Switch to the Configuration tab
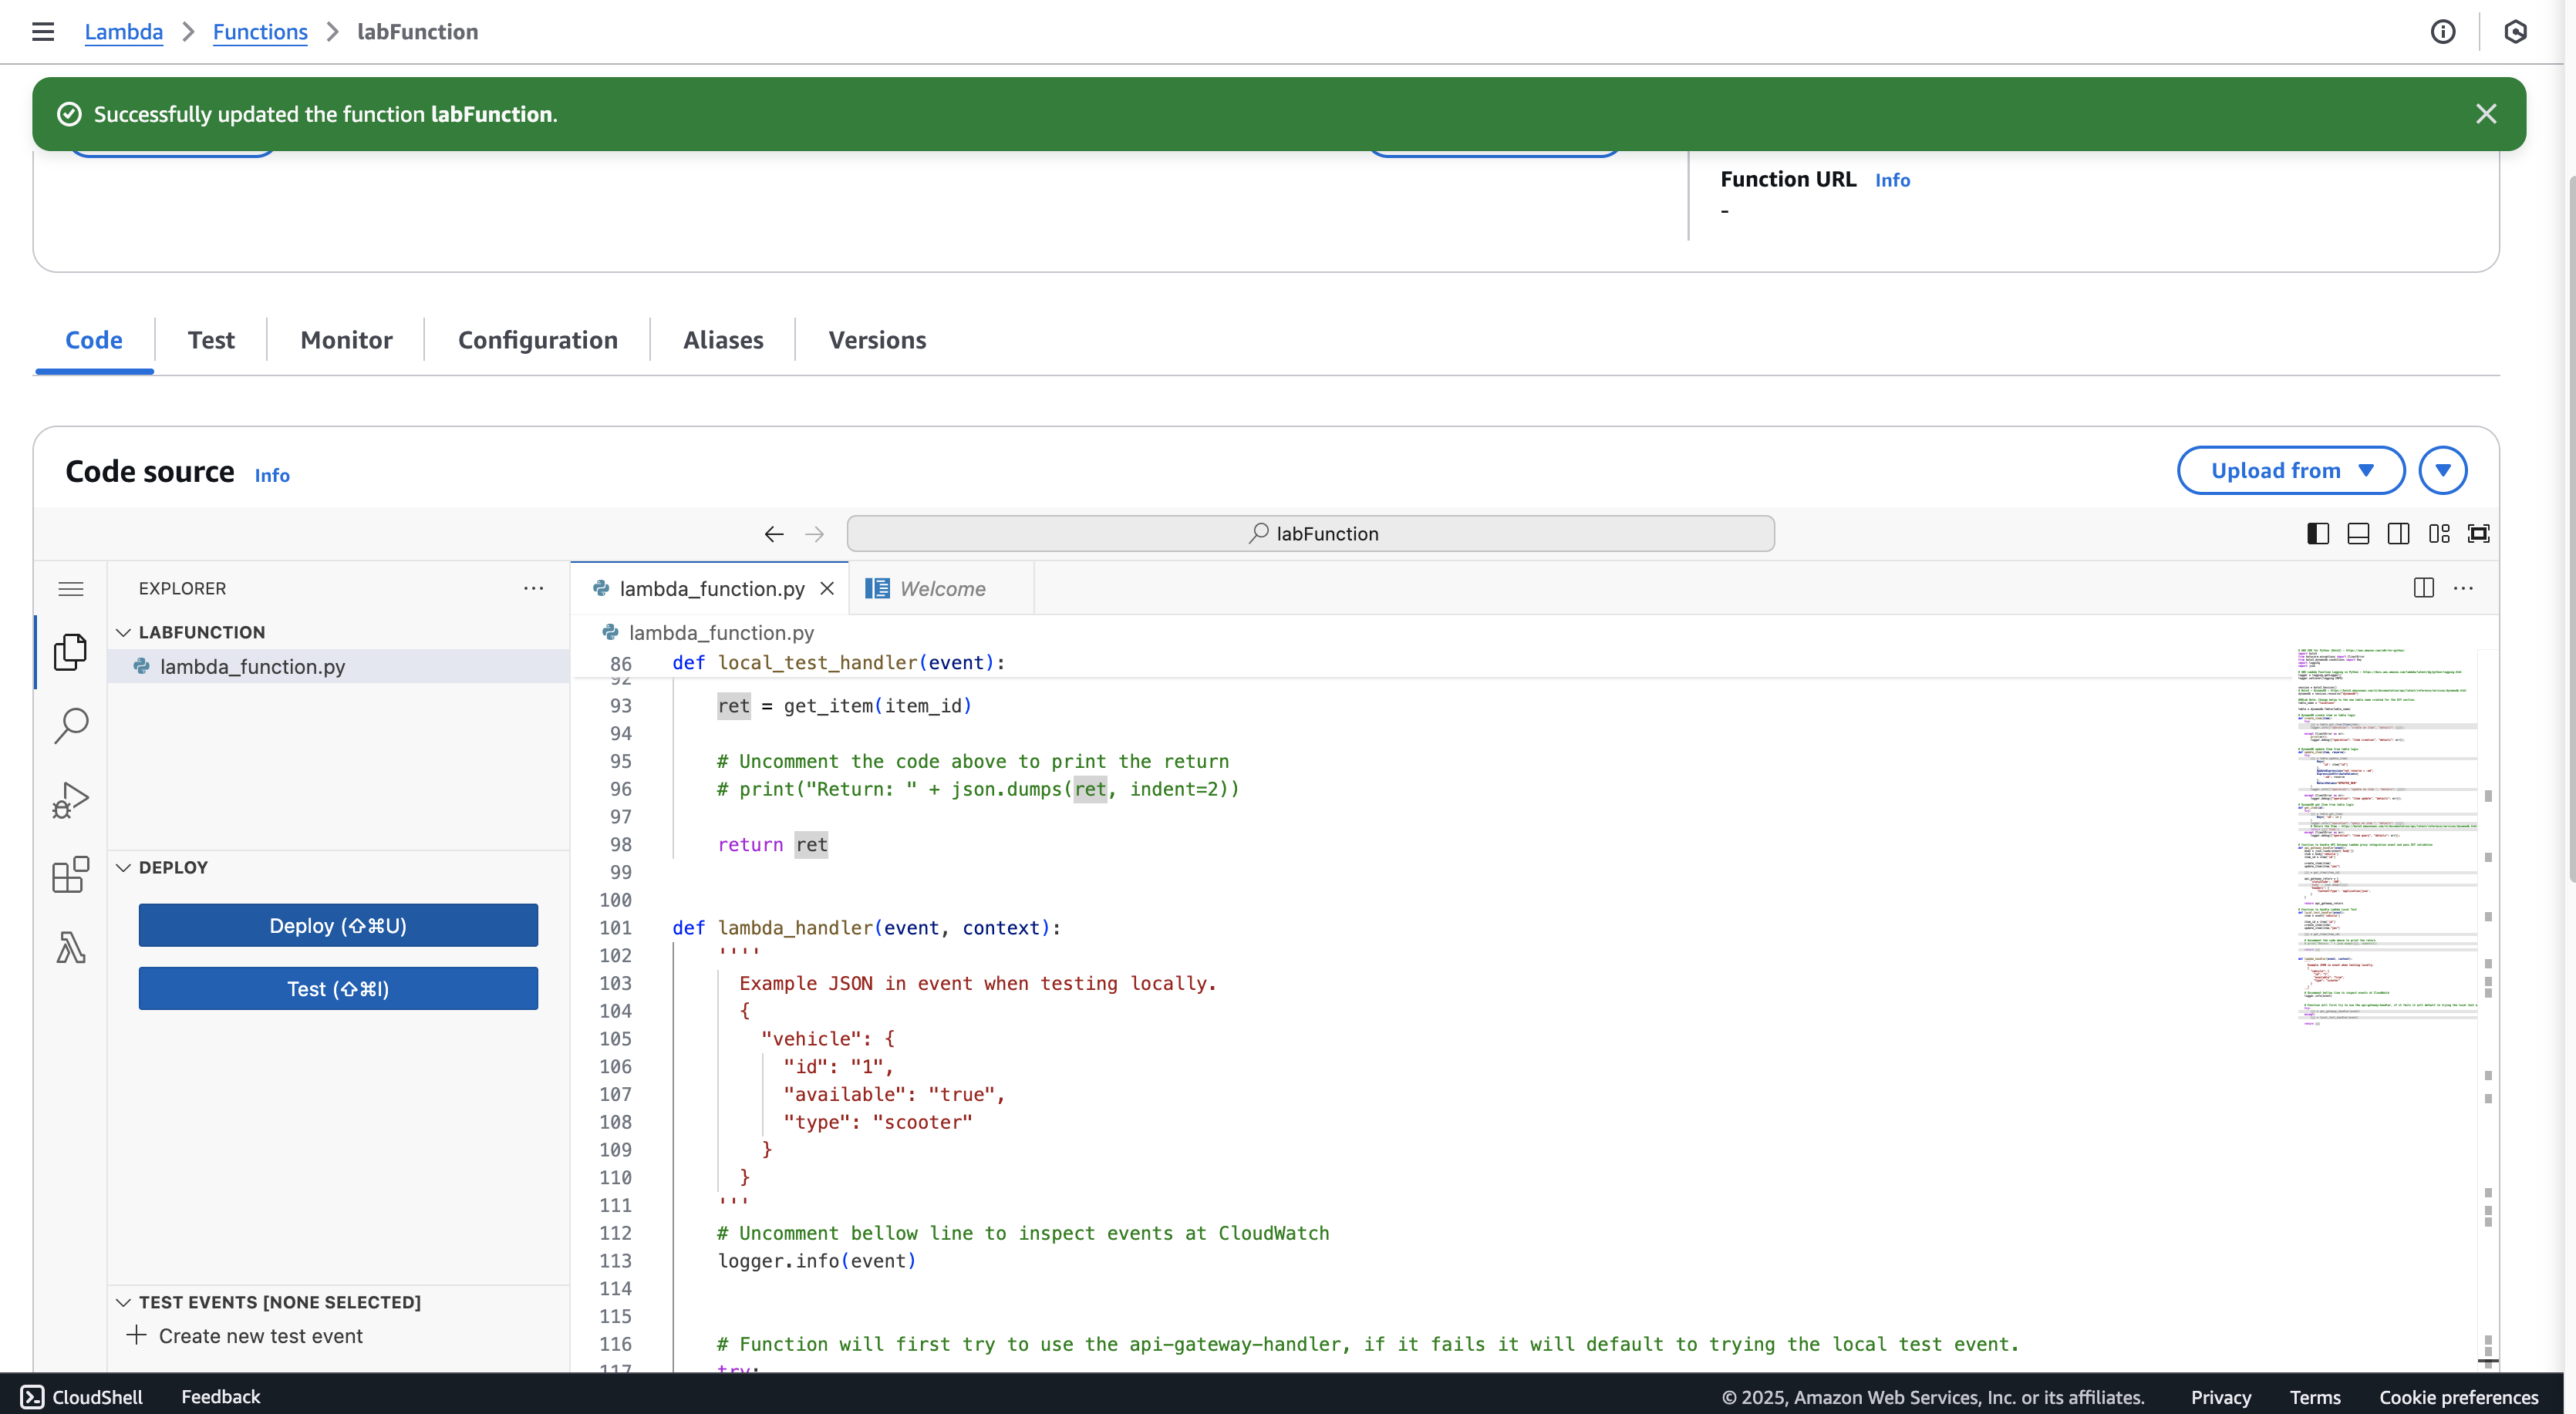Viewport: 2576px width, 1414px height. pyautogui.click(x=538, y=340)
